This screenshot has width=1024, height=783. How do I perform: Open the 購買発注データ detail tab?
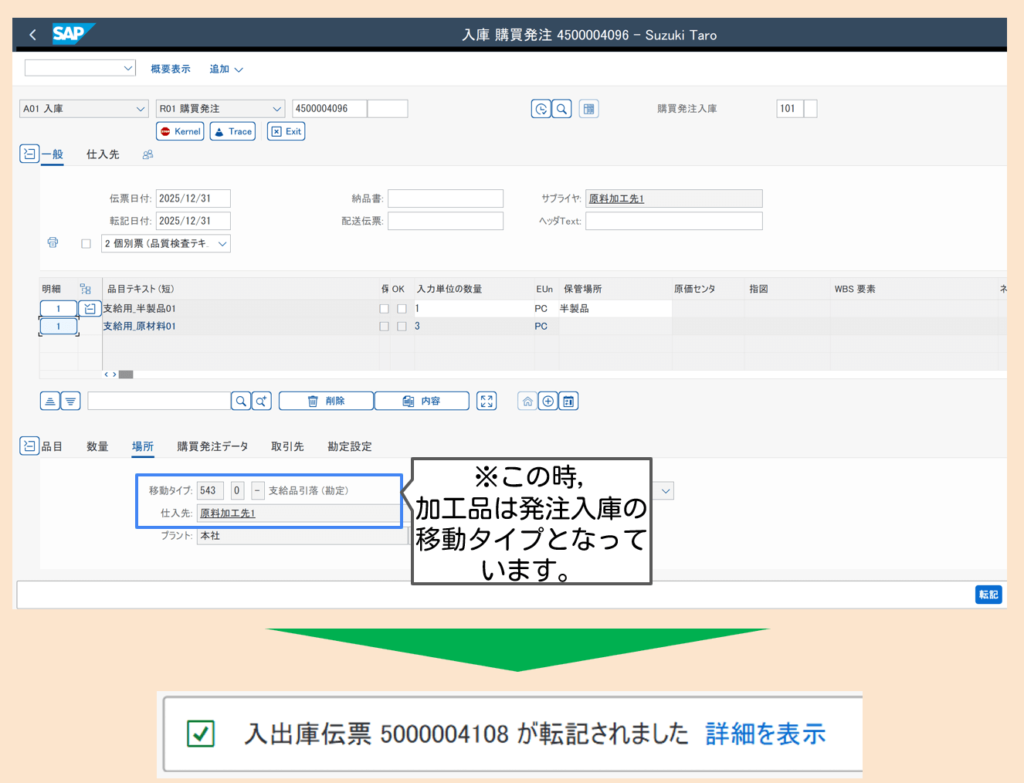pos(212,446)
